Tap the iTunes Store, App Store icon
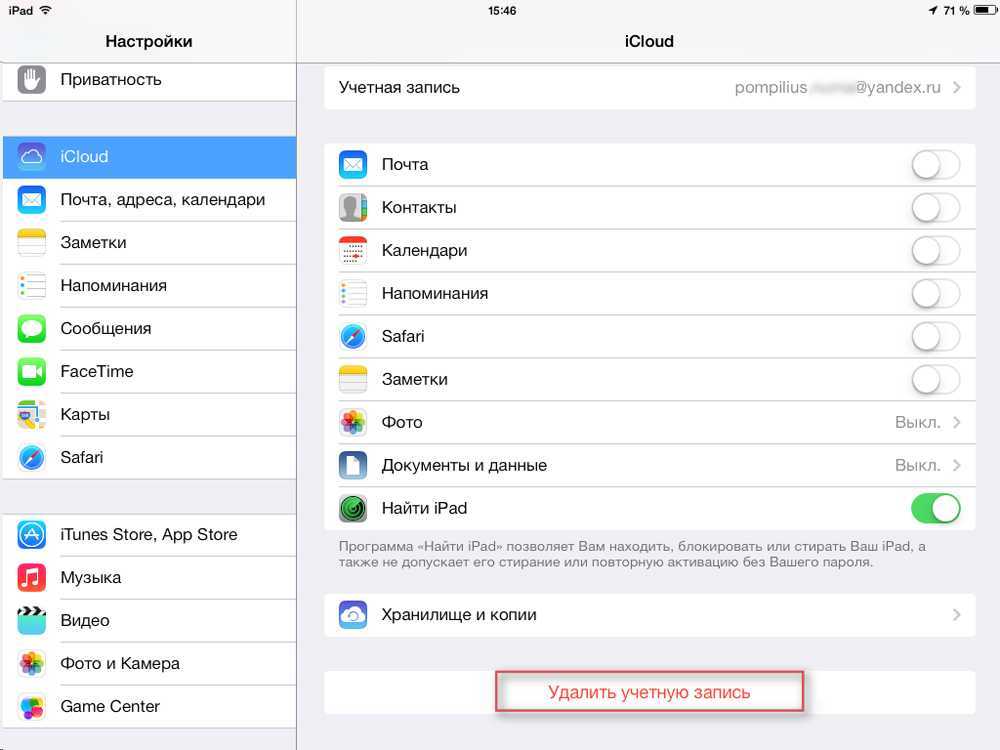1000x750 pixels. (x=31, y=534)
